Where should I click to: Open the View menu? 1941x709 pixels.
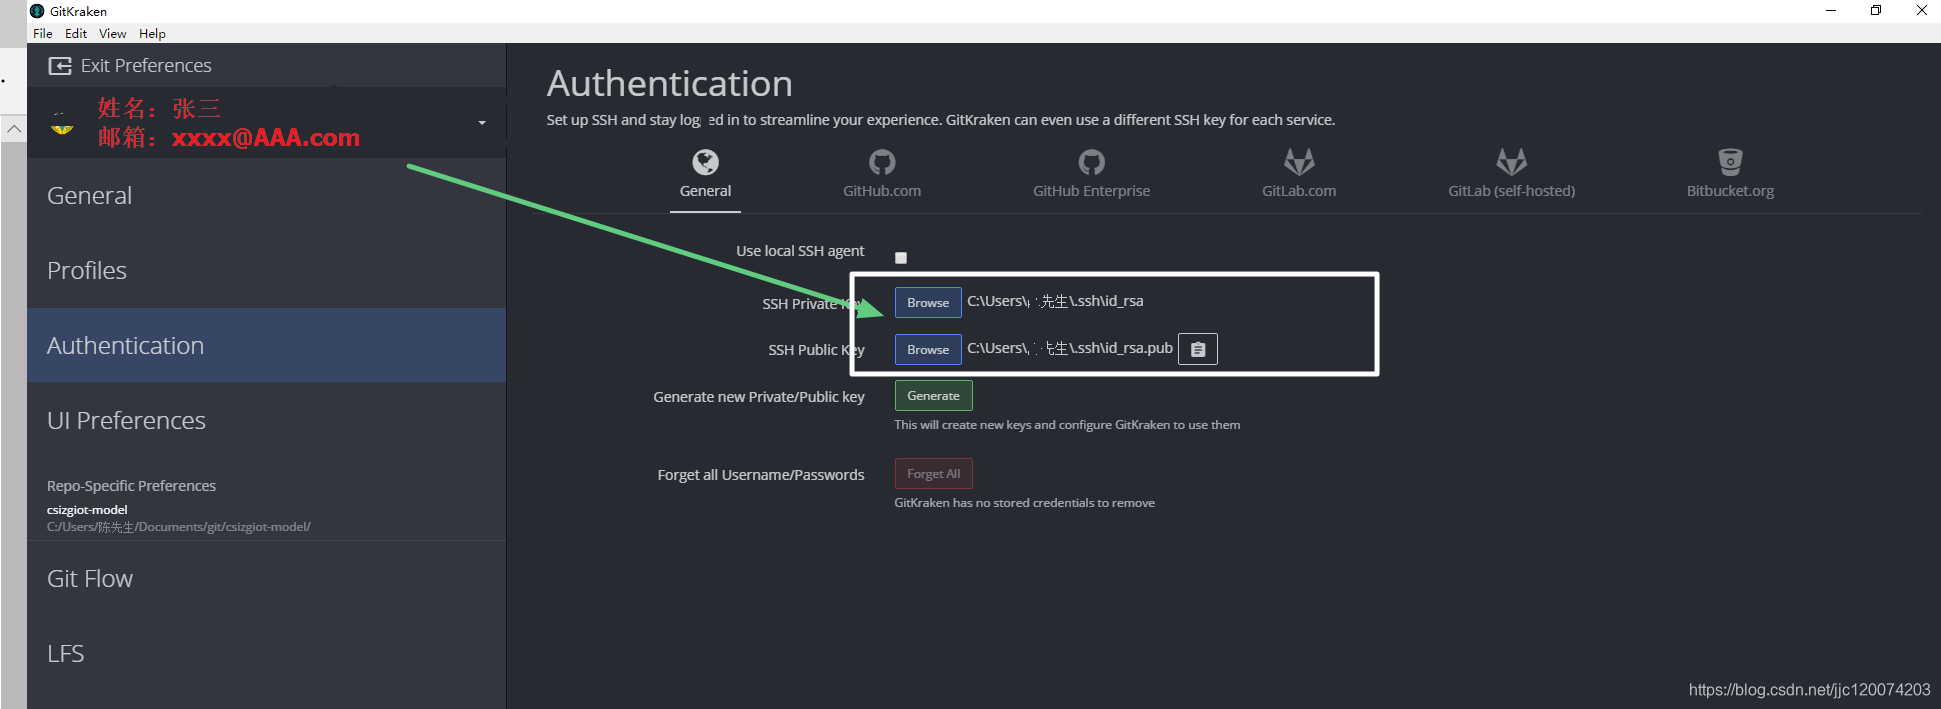113,33
